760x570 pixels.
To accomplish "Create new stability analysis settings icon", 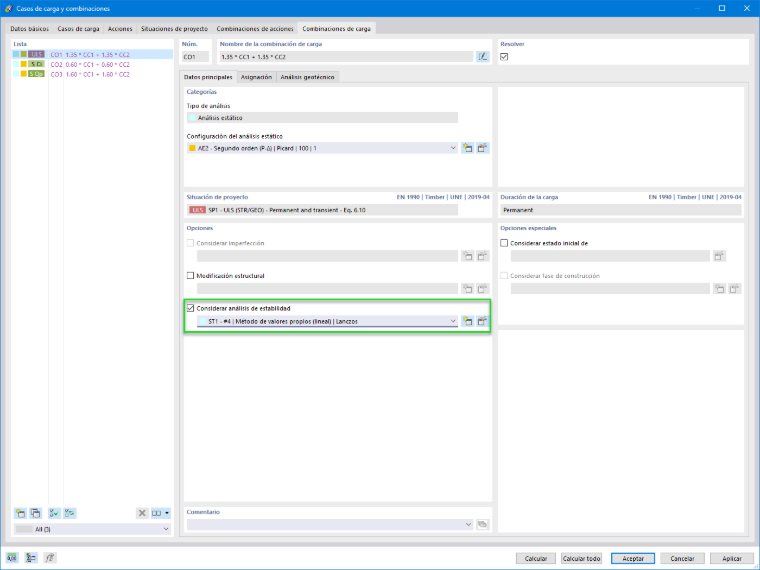I will (x=467, y=321).
